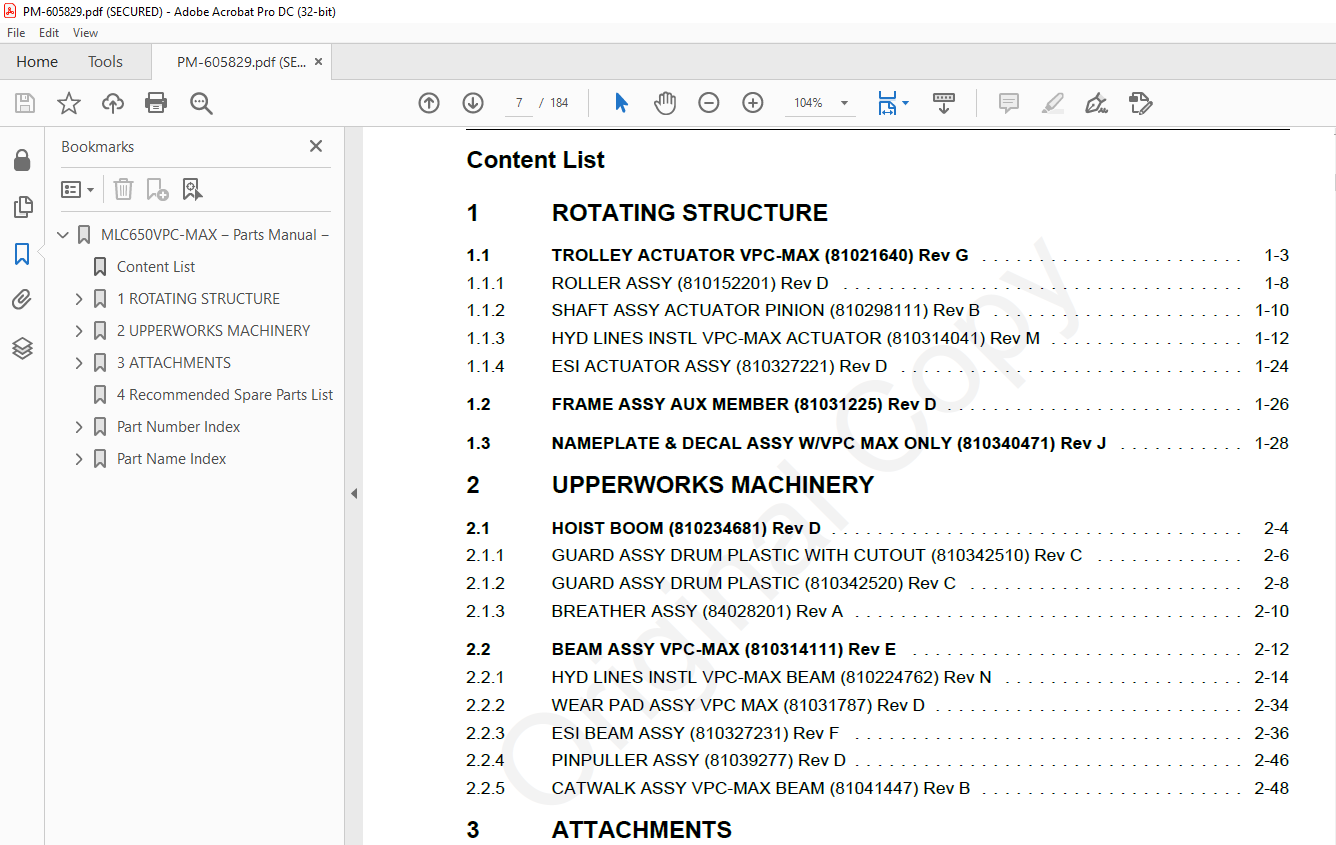Select the PM-605829.pdf document tab
This screenshot has width=1336, height=845.
click(241, 62)
